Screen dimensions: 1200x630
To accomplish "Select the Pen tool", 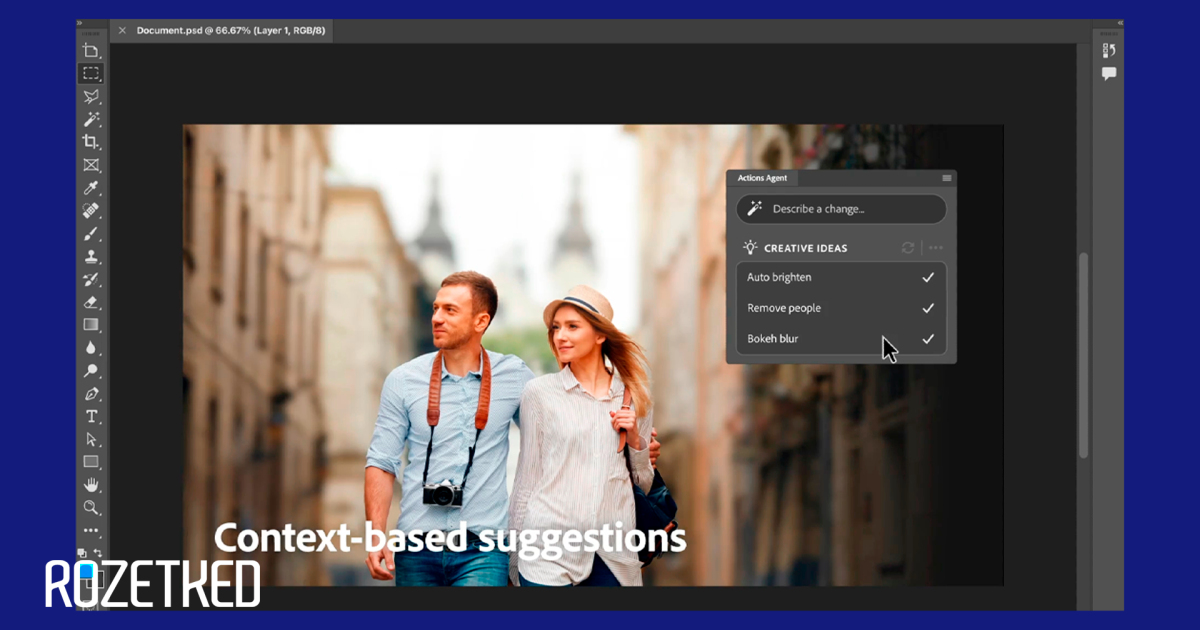I will (91, 393).
